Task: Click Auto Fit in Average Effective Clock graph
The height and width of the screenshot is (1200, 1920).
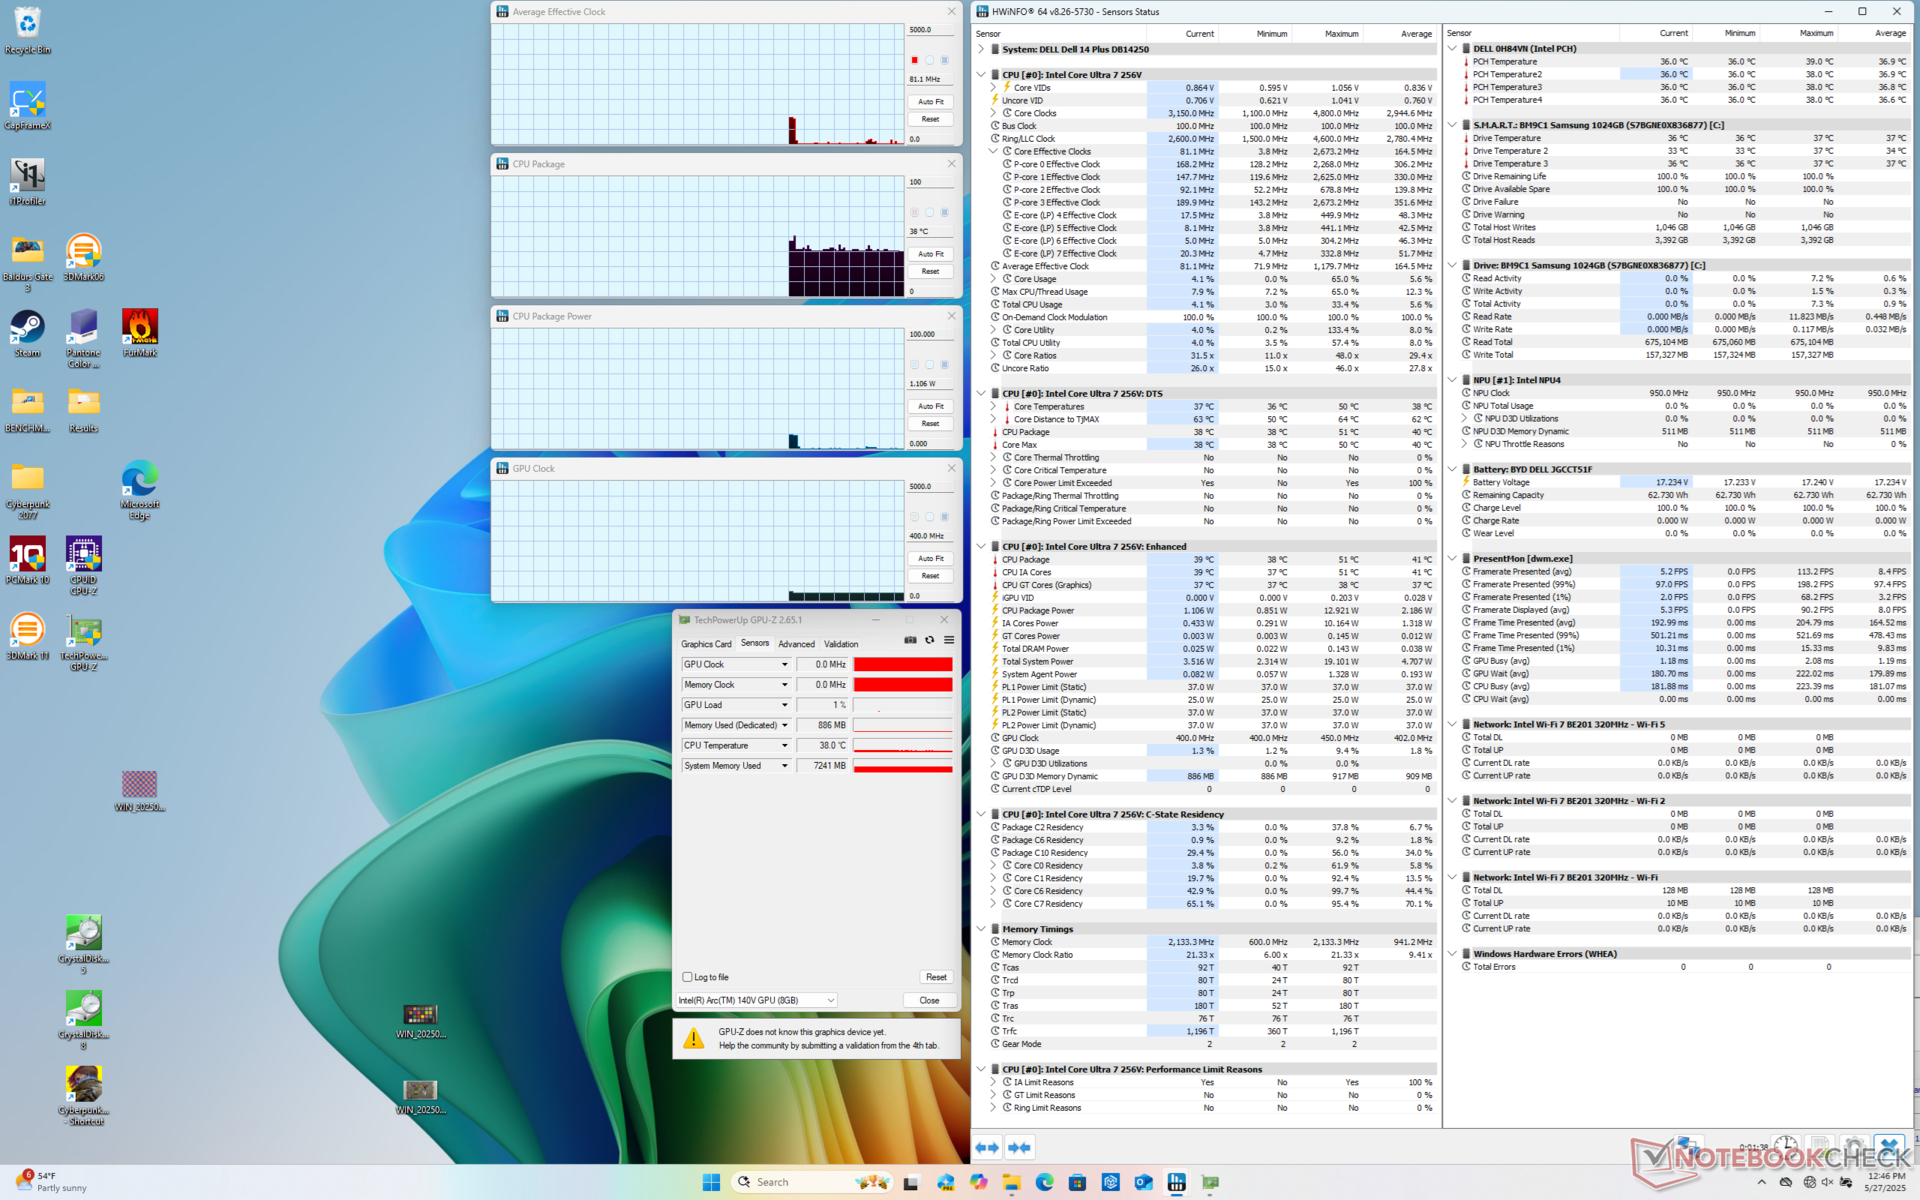Action: click(x=930, y=102)
